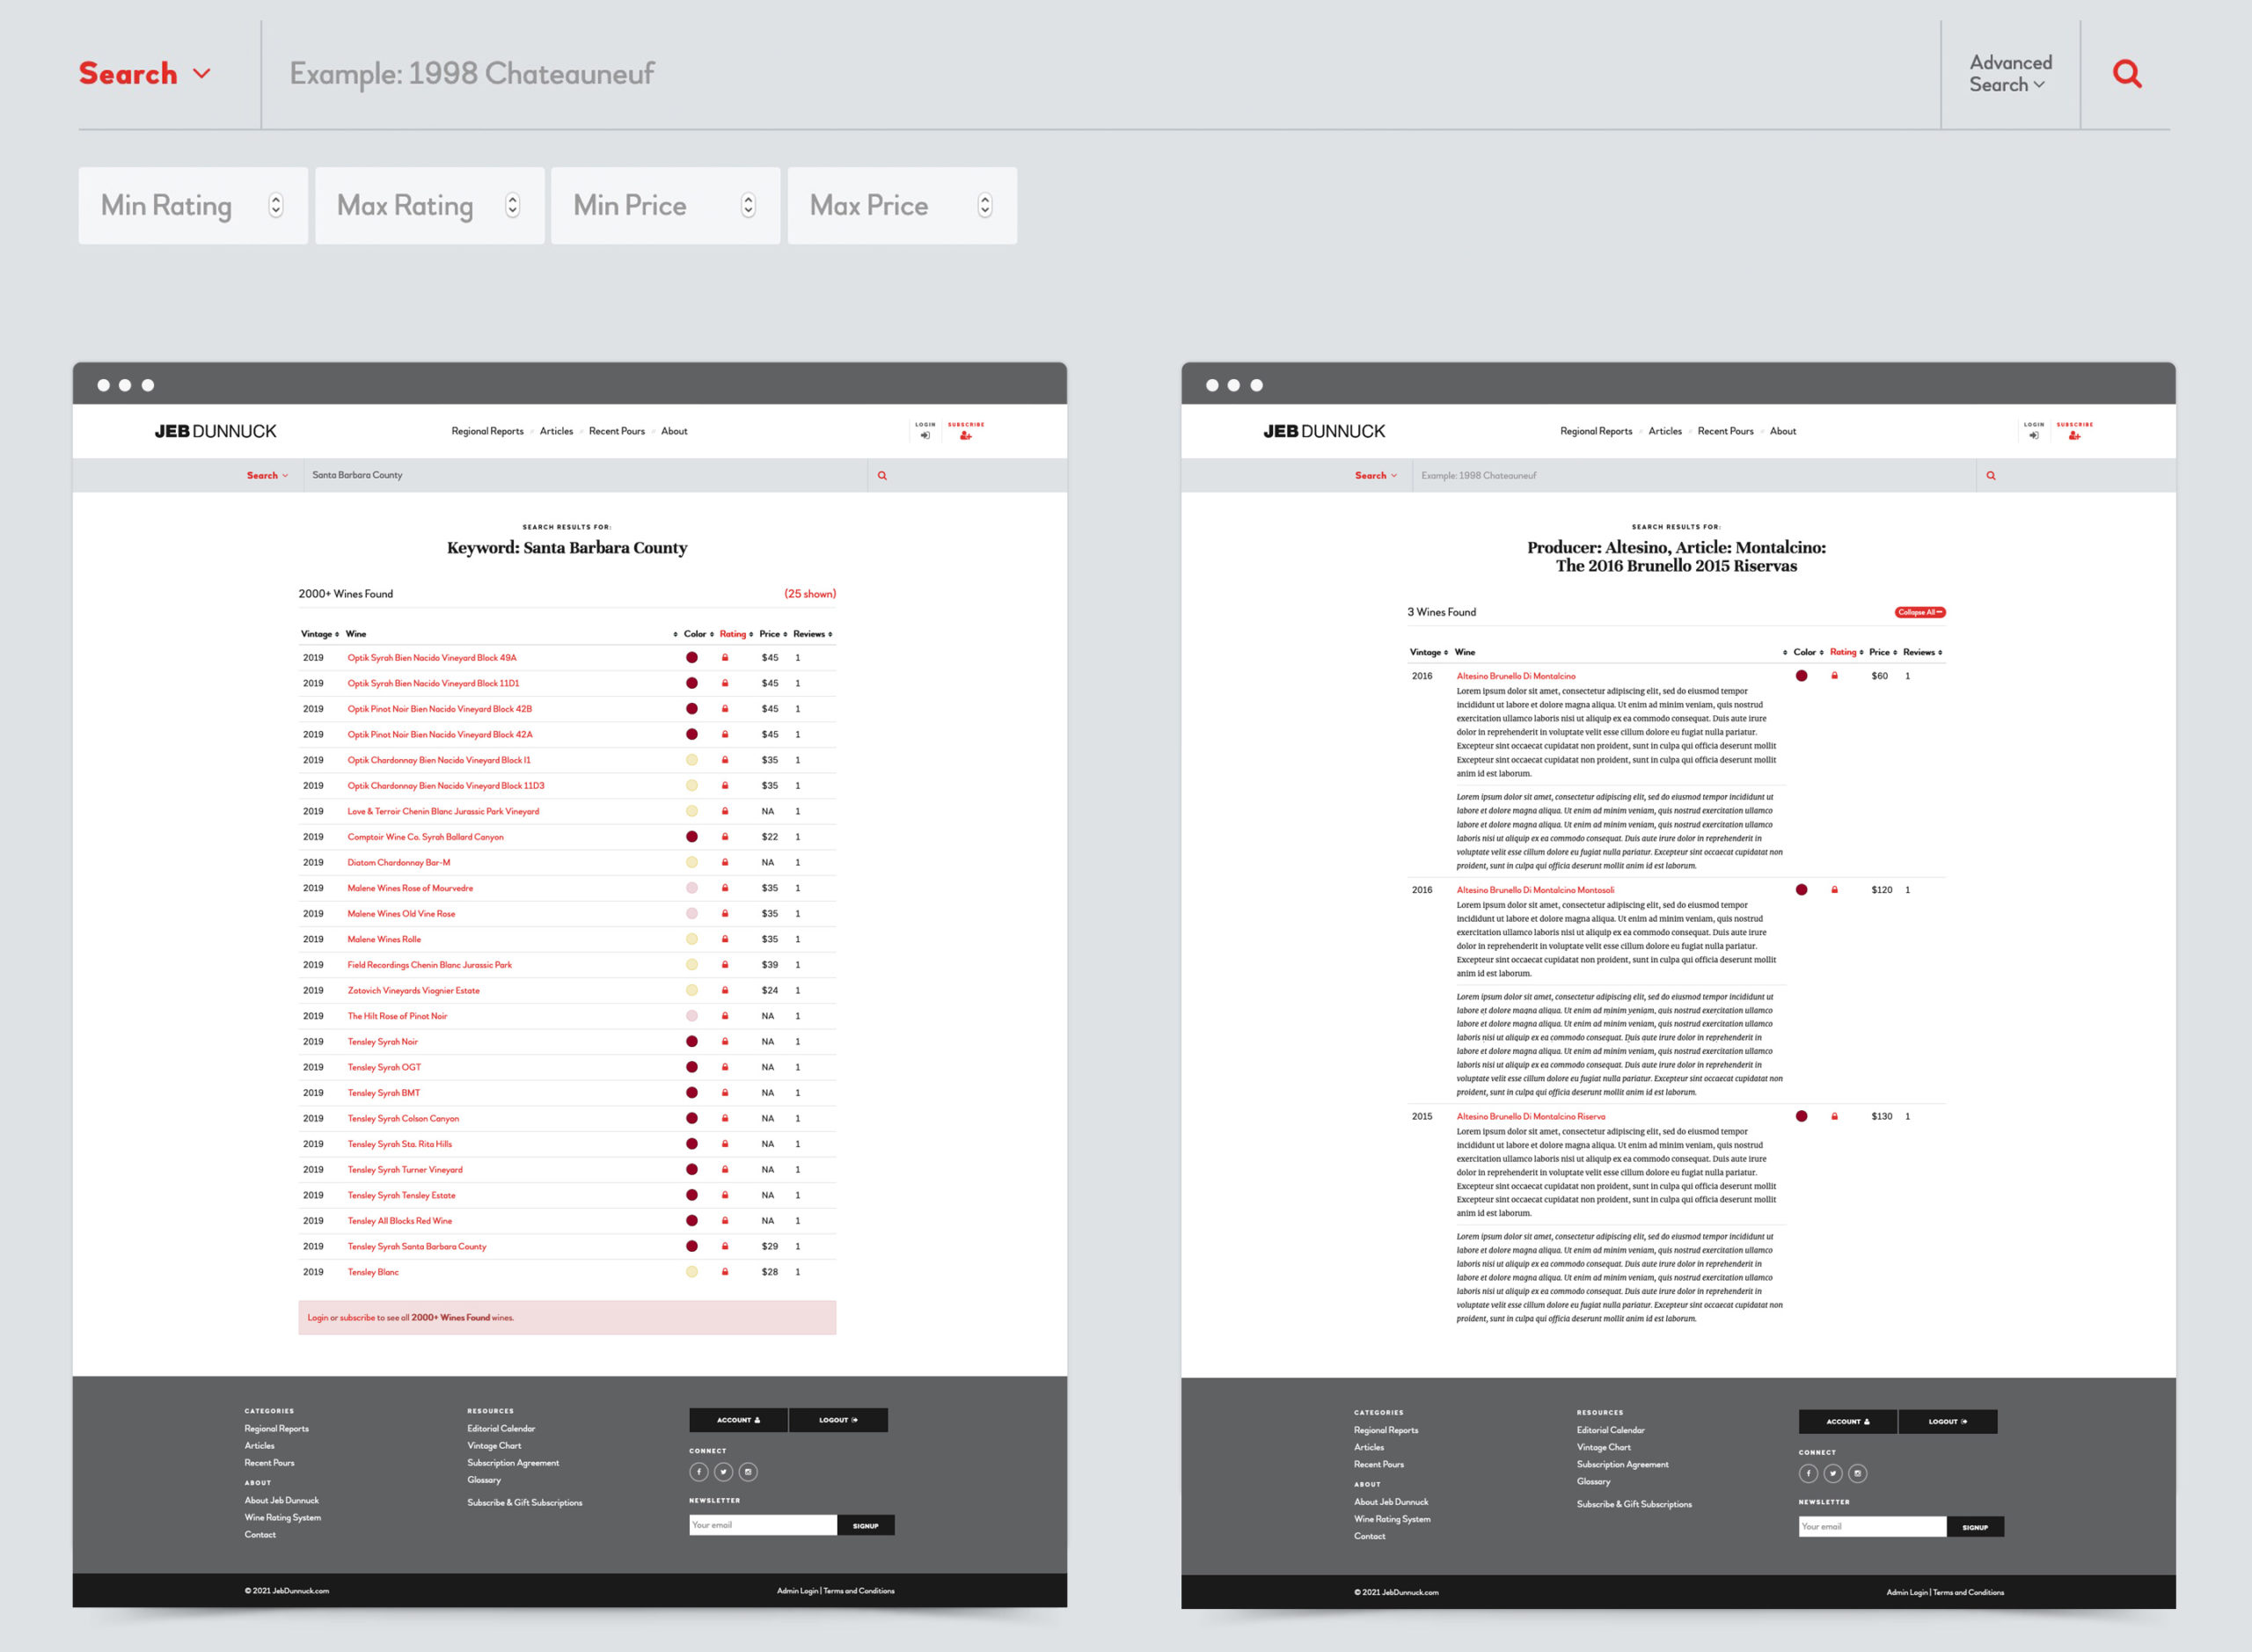Click the ACCOUNT button in the left window footer
The width and height of the screenshot is (2252, 1652).
(738, 1420)
